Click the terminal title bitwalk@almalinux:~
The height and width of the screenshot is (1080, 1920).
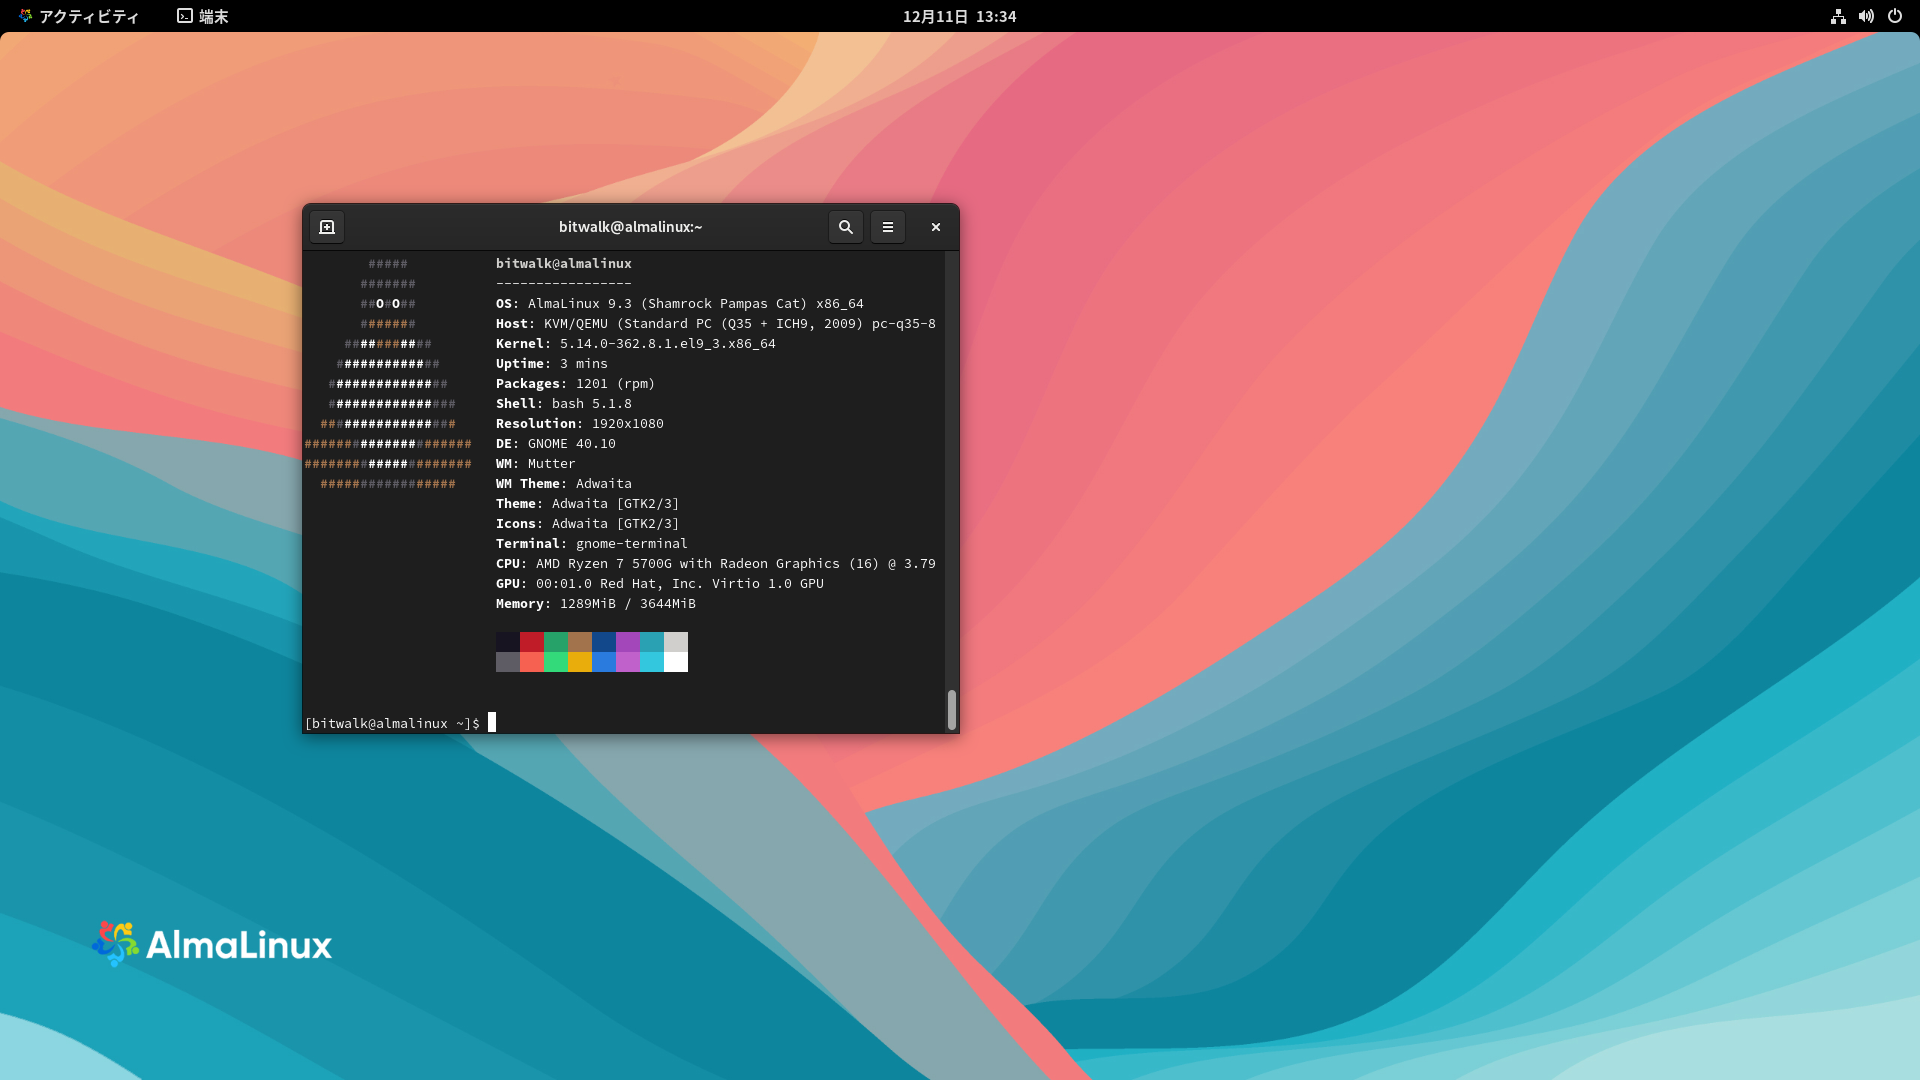[630, 227]
